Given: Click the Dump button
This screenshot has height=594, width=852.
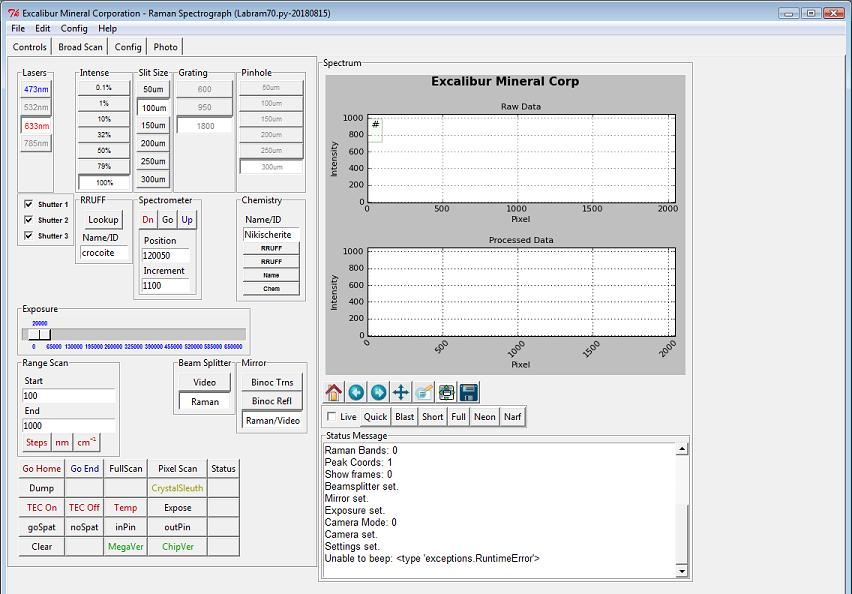Looking at the screenshot, I should click(x=42, y=488).
